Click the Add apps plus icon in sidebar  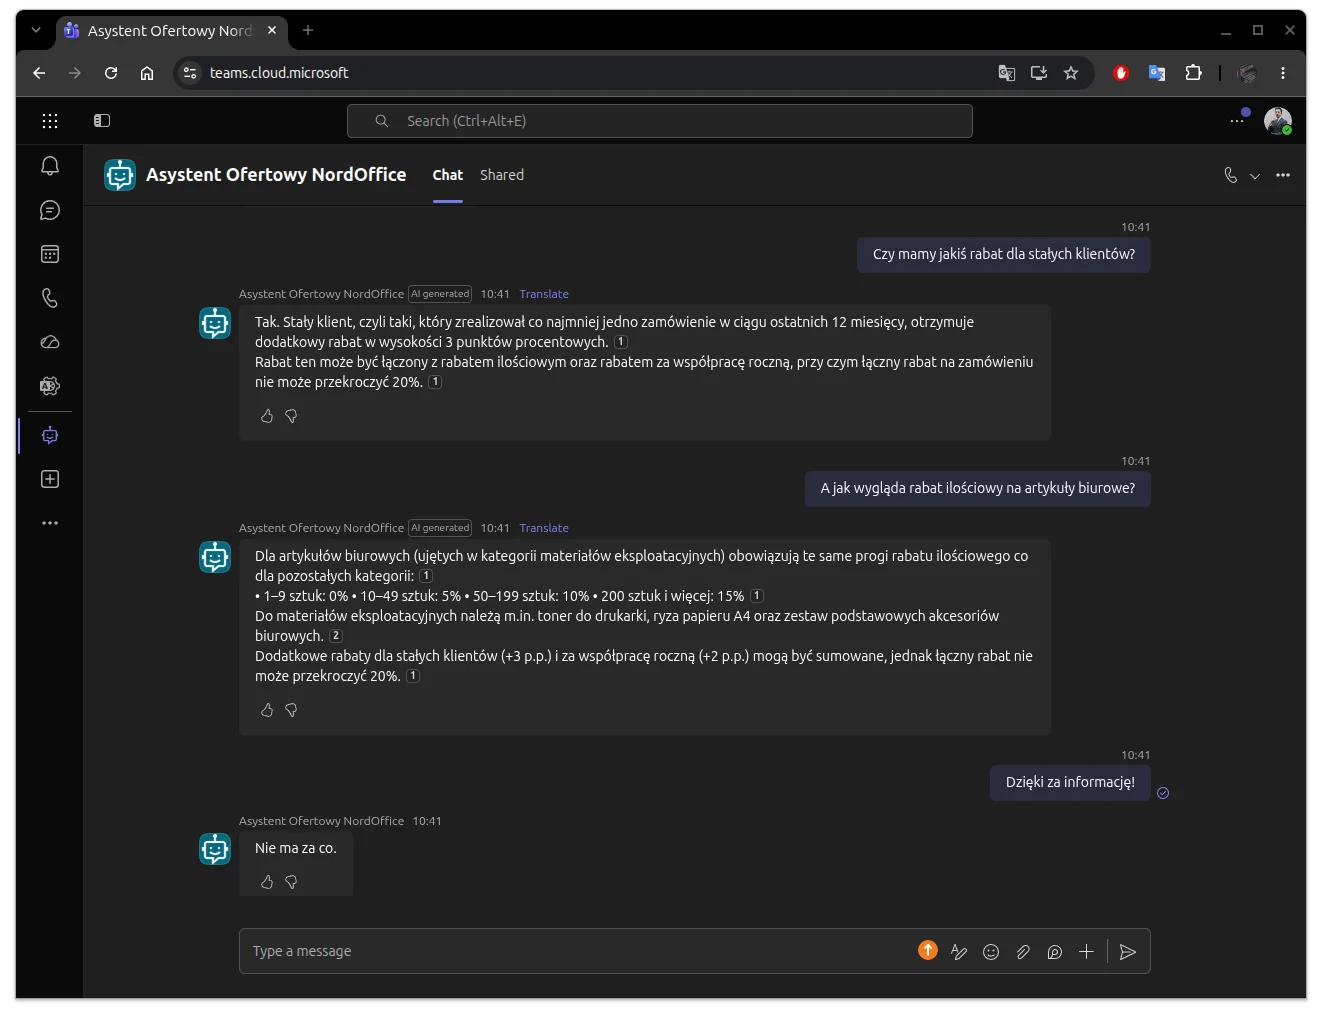[x=50, y=479]
